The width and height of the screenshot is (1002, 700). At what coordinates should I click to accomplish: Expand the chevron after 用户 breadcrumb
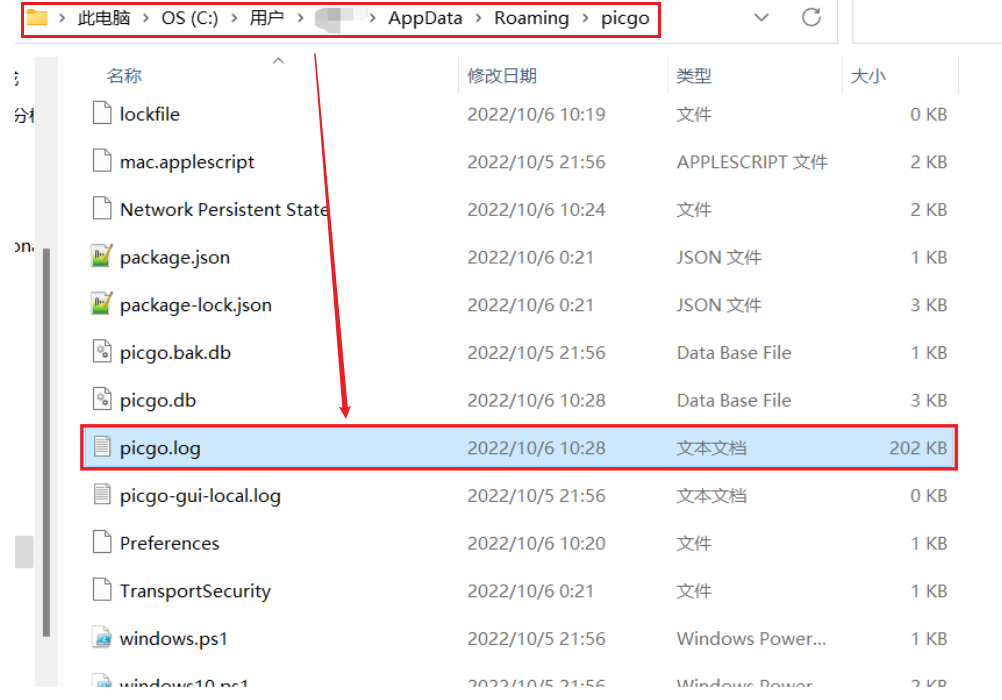[300, 19]
